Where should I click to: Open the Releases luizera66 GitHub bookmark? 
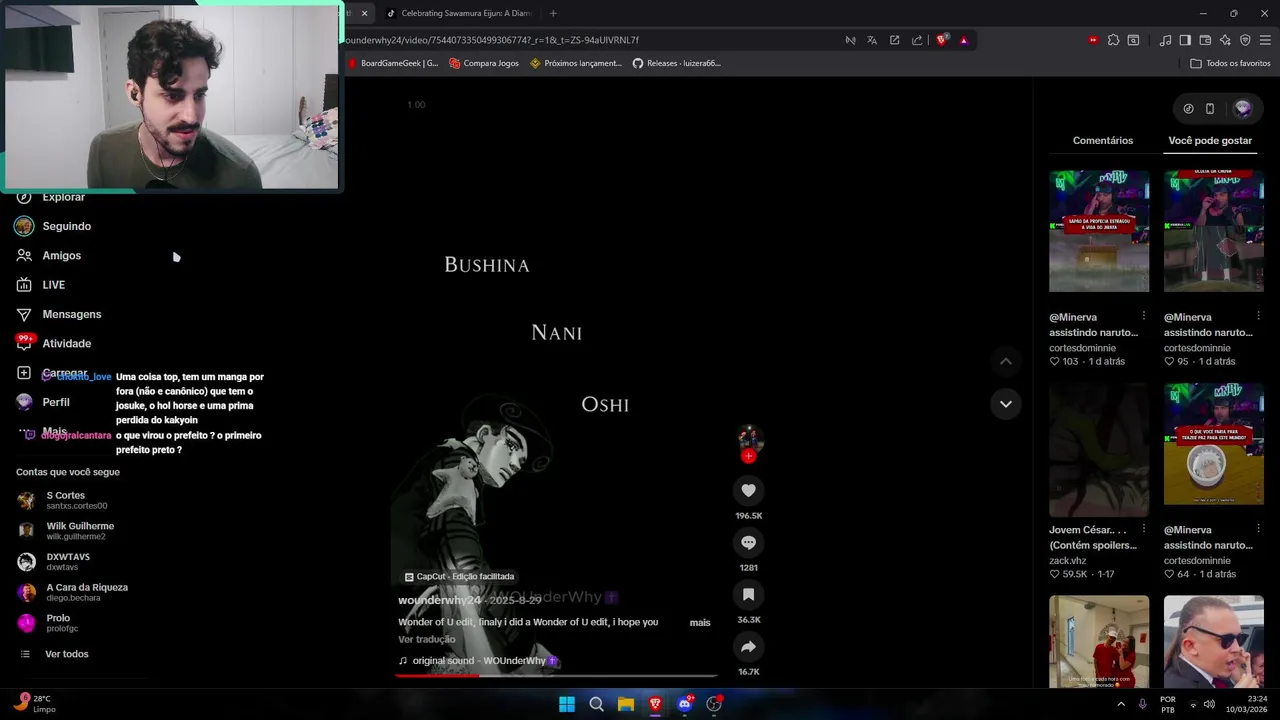(x=677, y=63)
